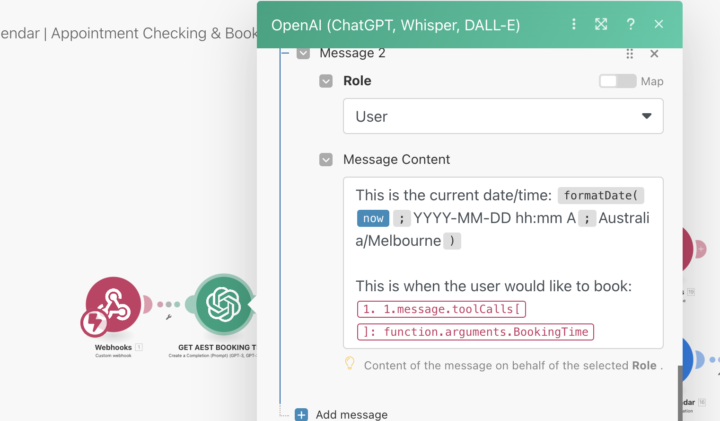Collapse the Message Content field chevron

coord(326,160)
